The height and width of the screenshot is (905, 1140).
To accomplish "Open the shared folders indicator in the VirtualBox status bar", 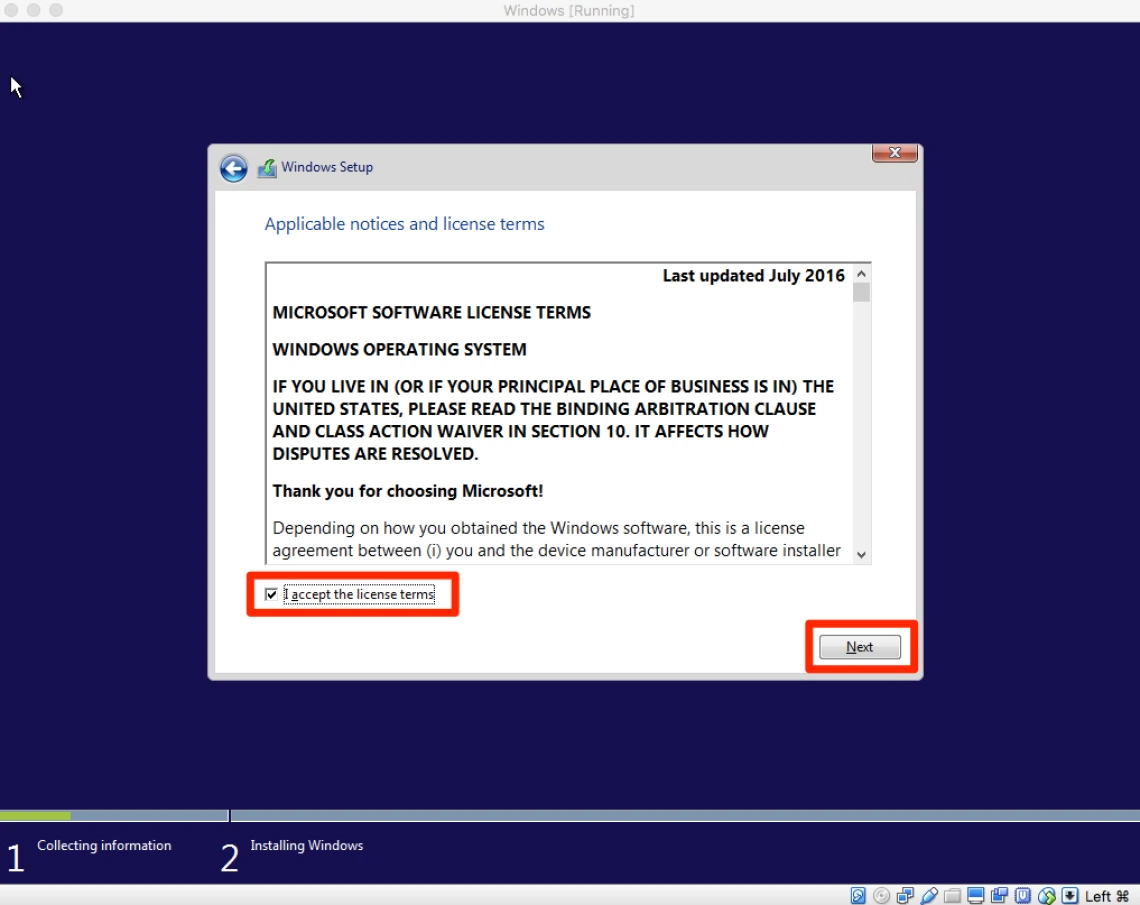I will (x=952, y=896).
